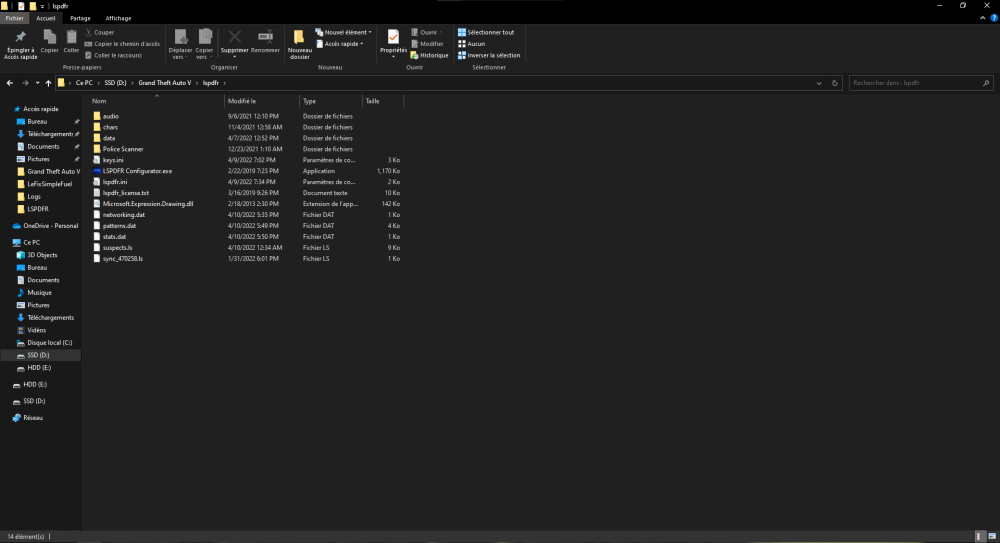Click Sélectionner tout
The image size is (1000, 543).
[x=486, y=32]
